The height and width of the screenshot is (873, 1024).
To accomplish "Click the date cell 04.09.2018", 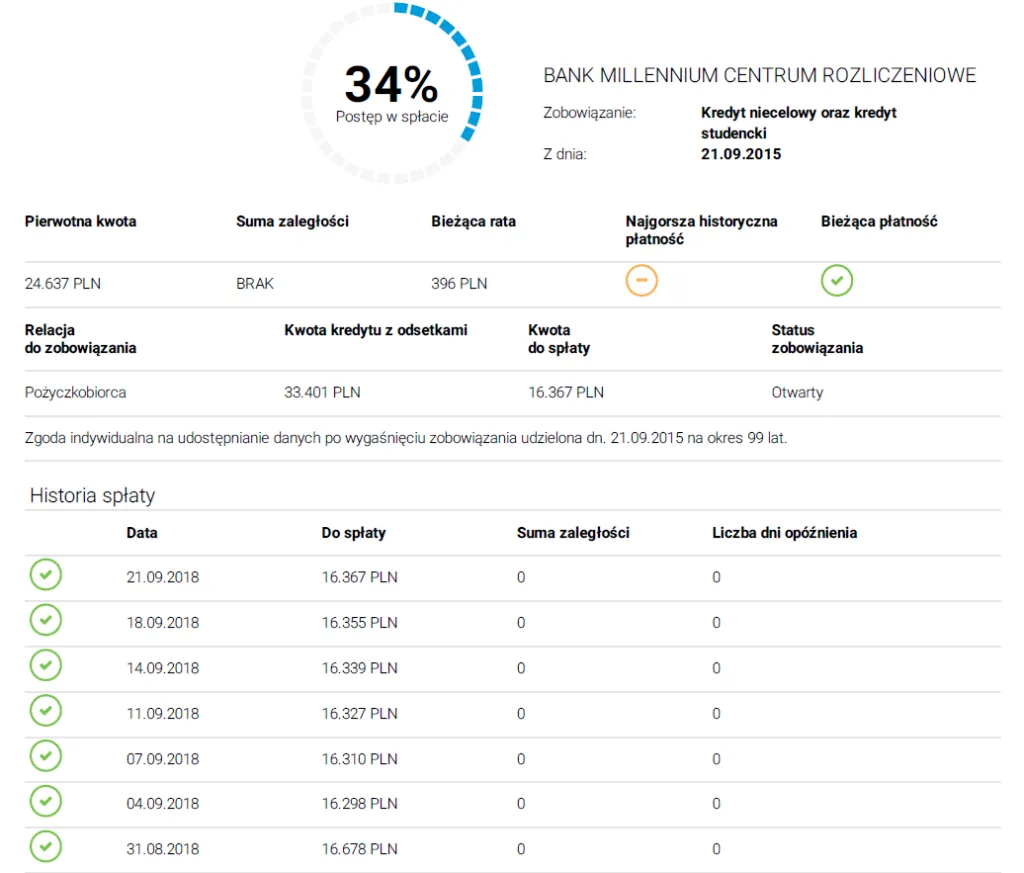I will click(163, 804).
